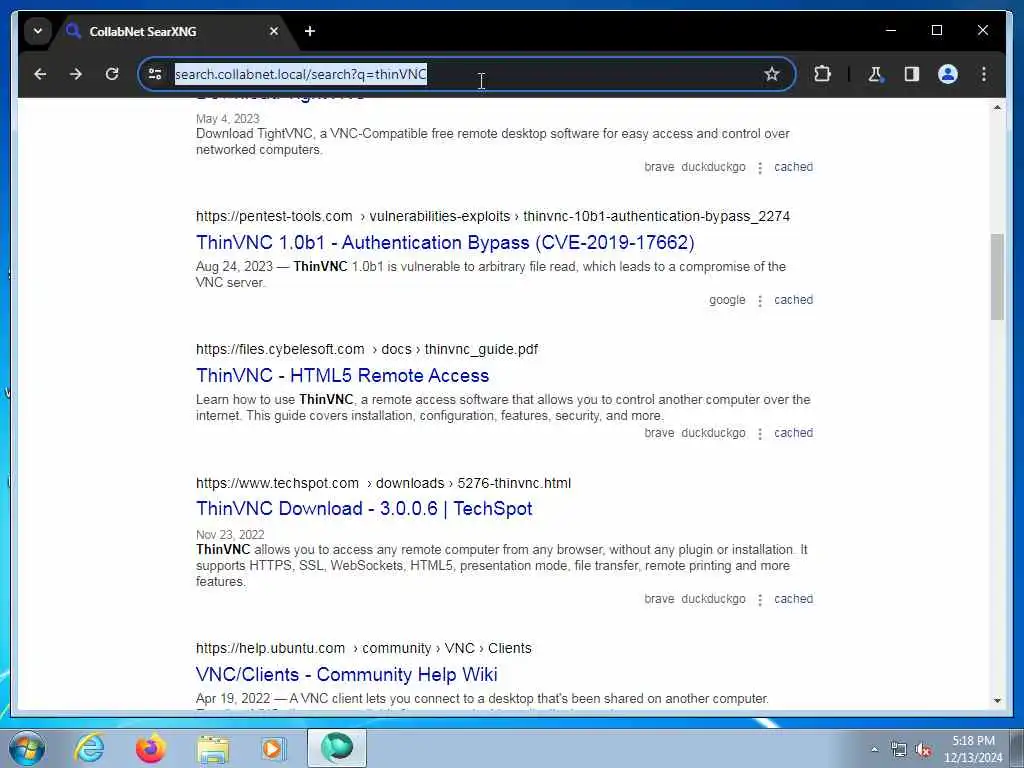The image size is (1024, 768).
Task: Expand options dots next to google engine
Action: (760, 300)
